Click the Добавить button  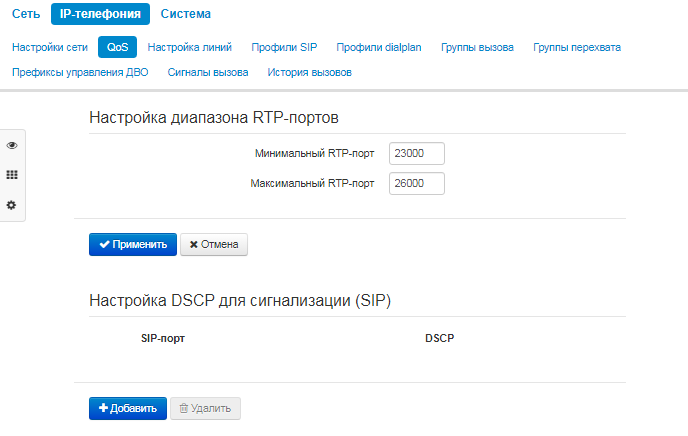pyautogui.click(x=128, y=408)
